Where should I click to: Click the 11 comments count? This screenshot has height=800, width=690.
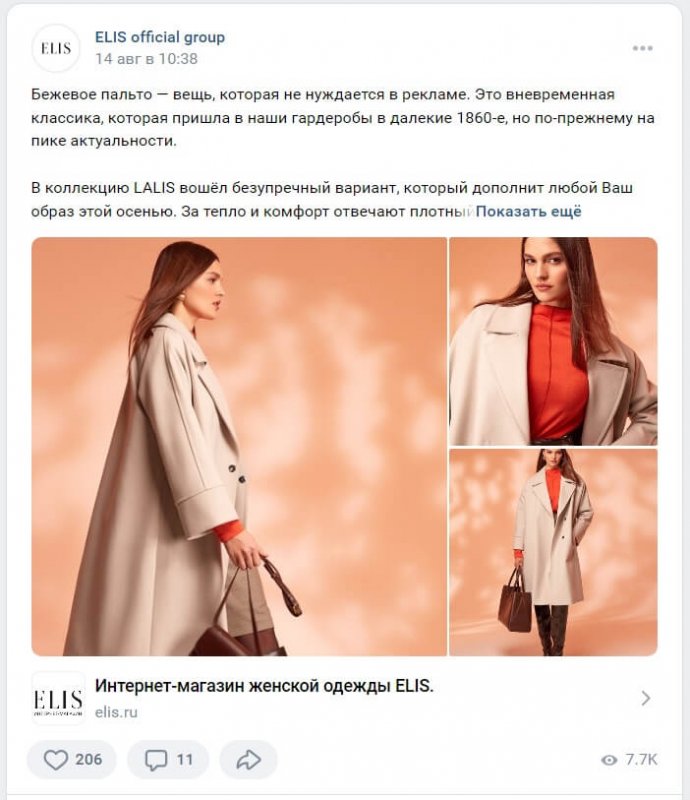185,760
